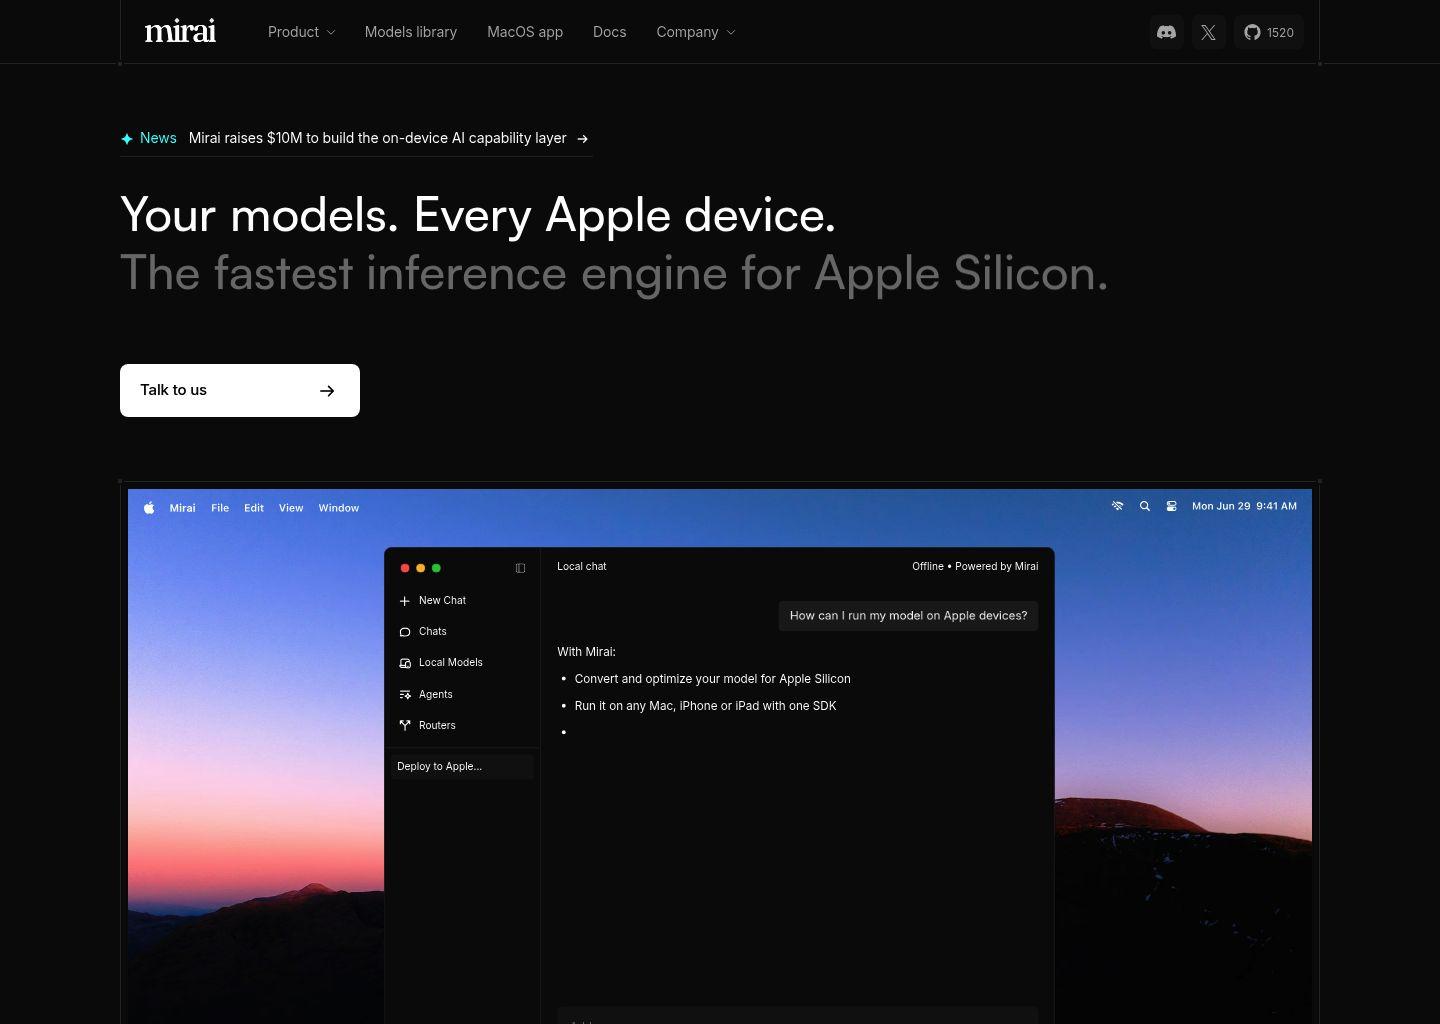Expand the Product dropdown menu
Screen dimensions: 1440x1024
click(301, 32)
